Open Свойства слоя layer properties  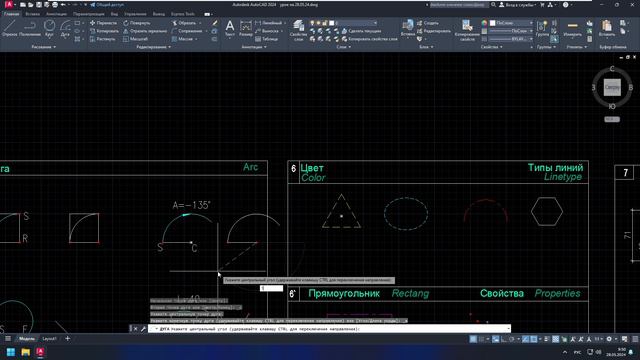tap(298, 30)
